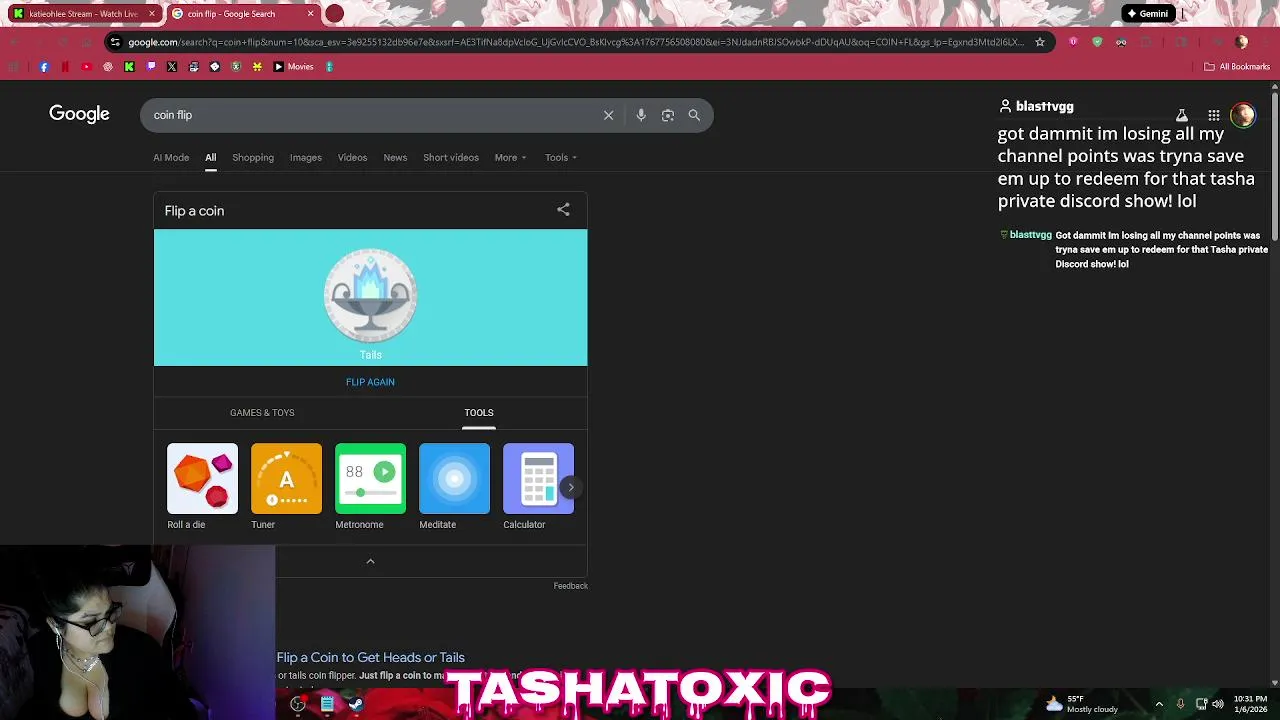
Task: Open Google Search Labs flask icon
Action: (x=1181, y=115)
